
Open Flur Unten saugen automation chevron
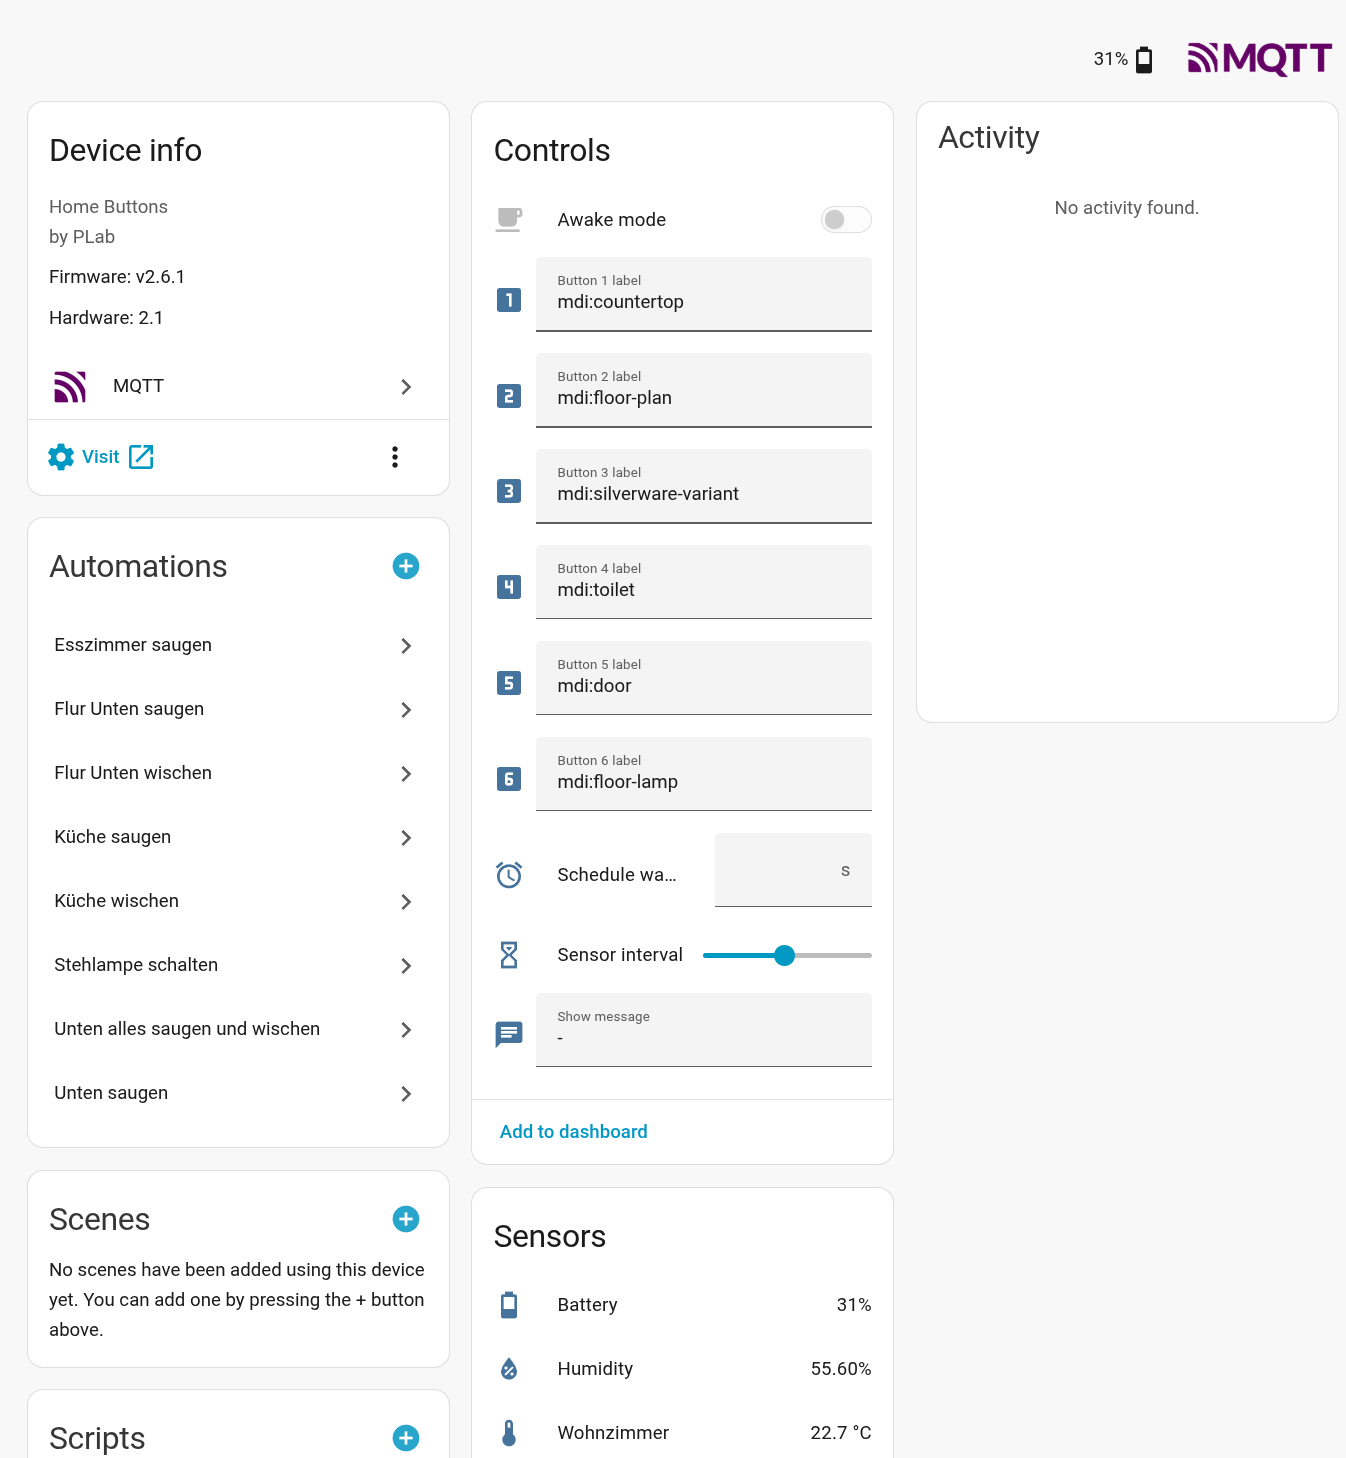[x=406, y=710]
